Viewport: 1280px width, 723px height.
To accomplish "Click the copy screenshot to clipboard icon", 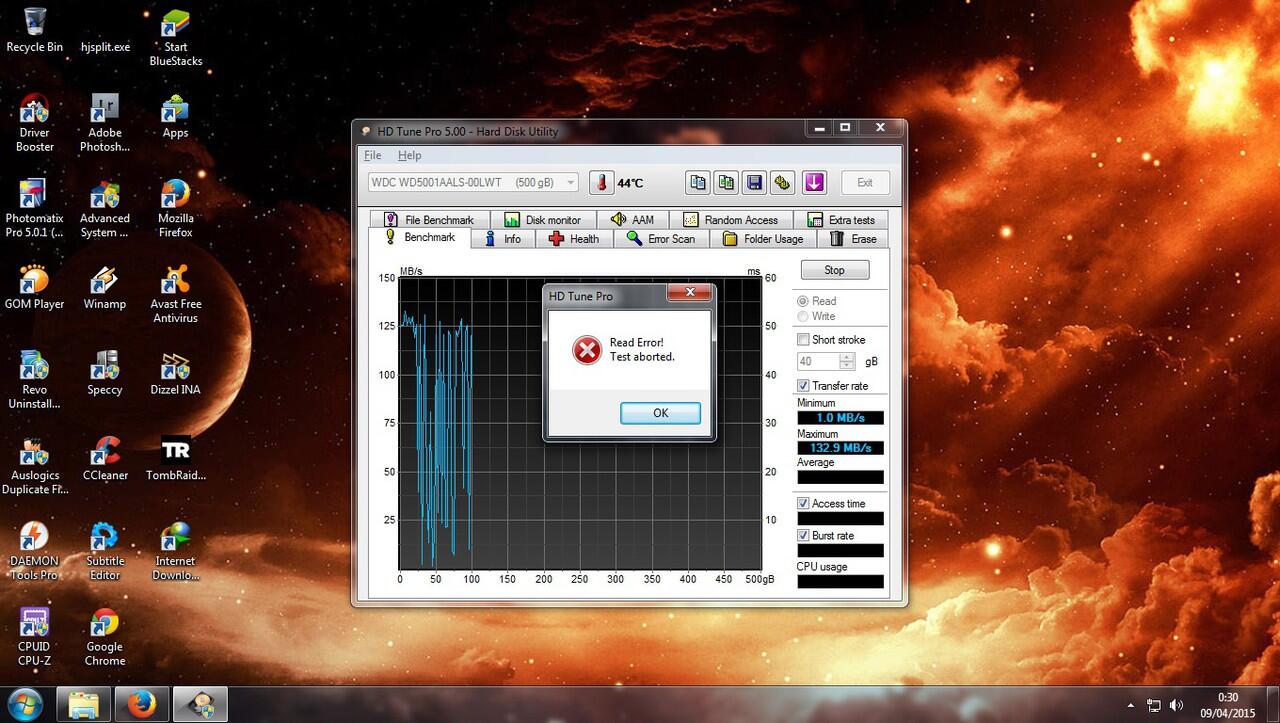I will click(727, 182).
